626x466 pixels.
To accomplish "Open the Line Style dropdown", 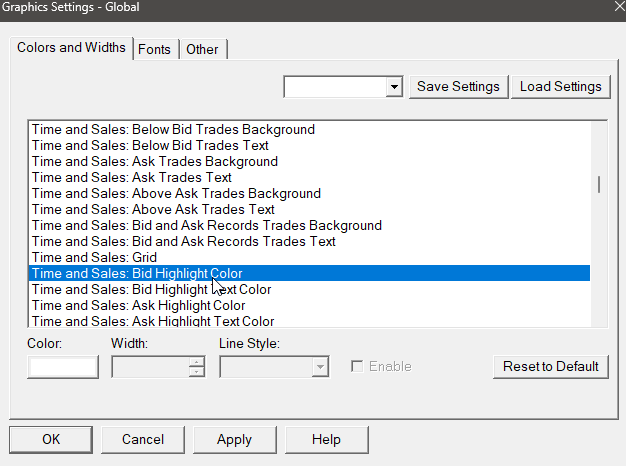I will click(319, 367).
